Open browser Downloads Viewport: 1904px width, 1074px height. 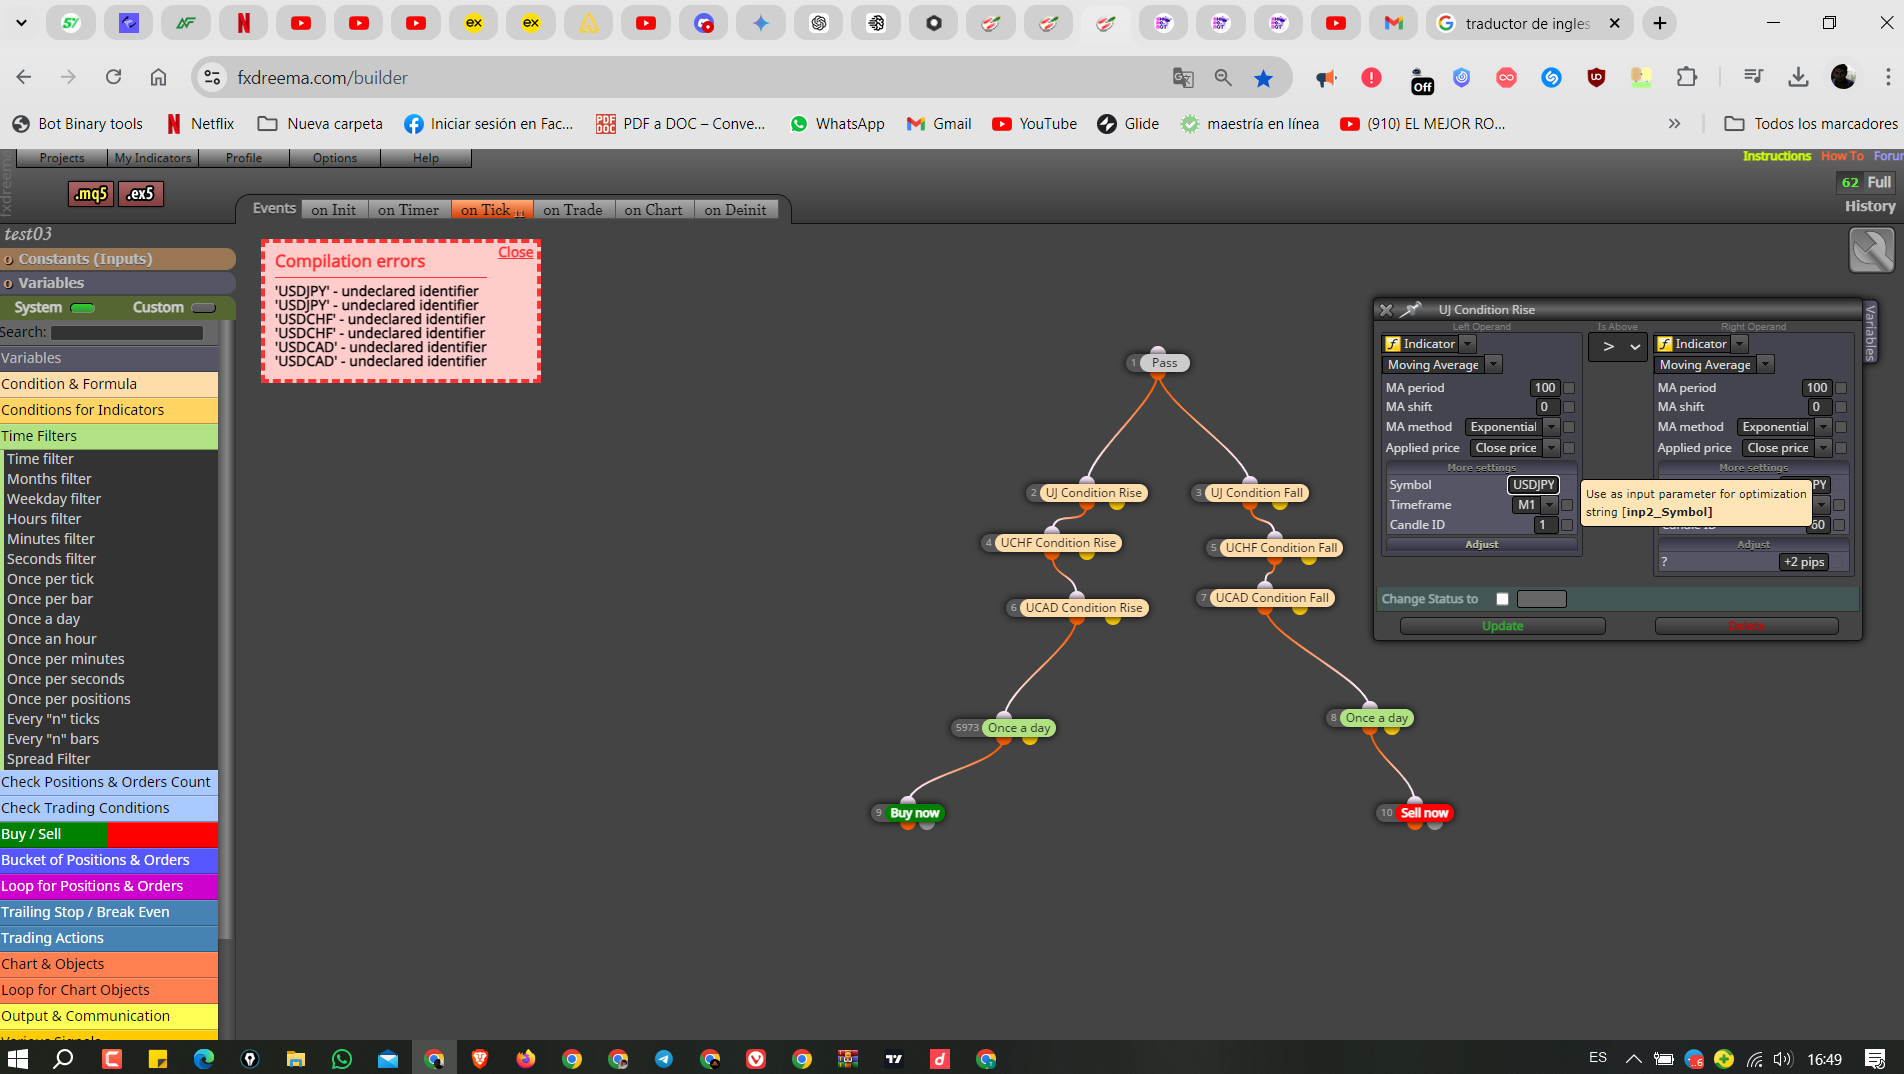click(1798, 78)
